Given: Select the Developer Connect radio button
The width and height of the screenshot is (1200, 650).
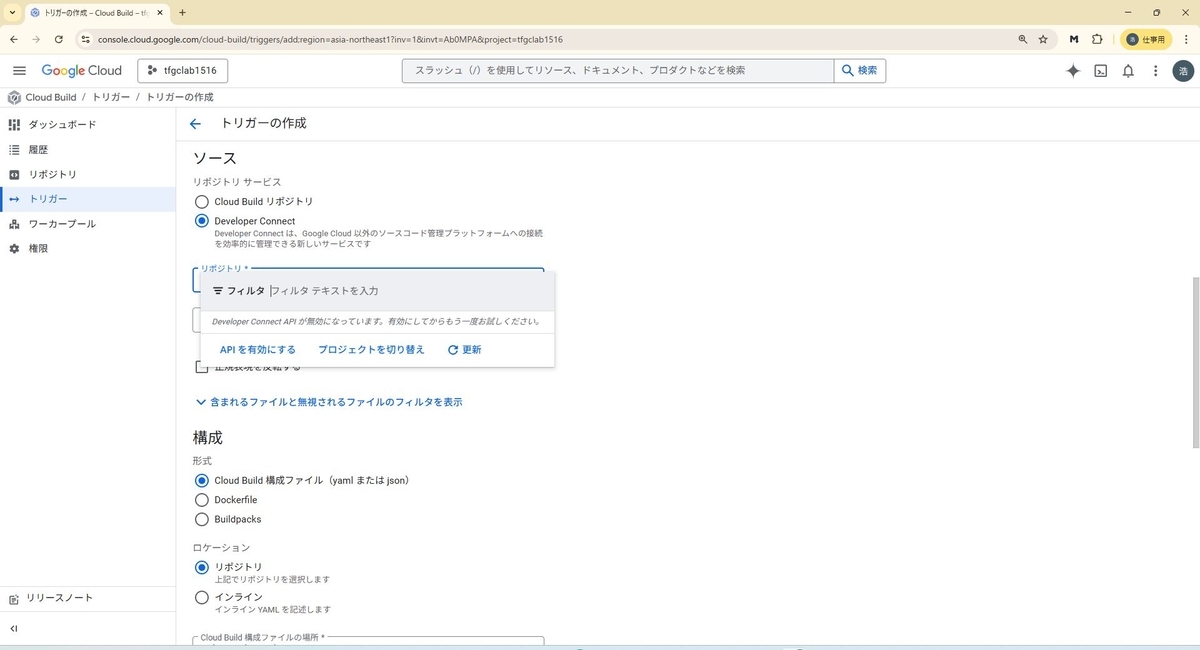Looking at the screenshot, I should click(202, 221).
